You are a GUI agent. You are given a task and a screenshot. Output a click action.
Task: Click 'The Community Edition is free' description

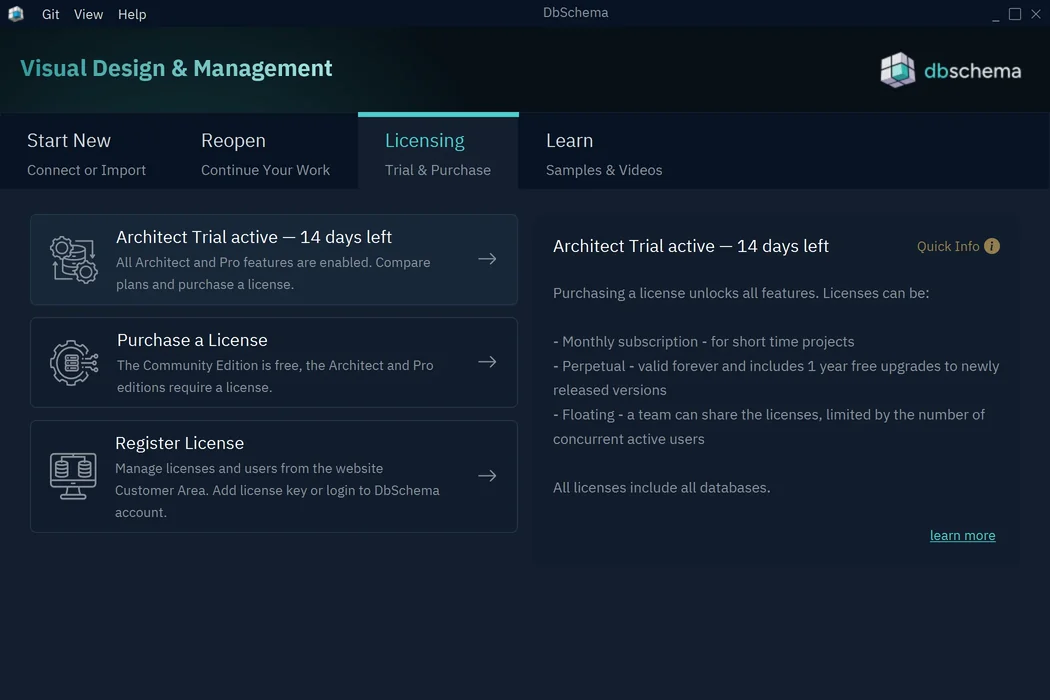(275, 376)
